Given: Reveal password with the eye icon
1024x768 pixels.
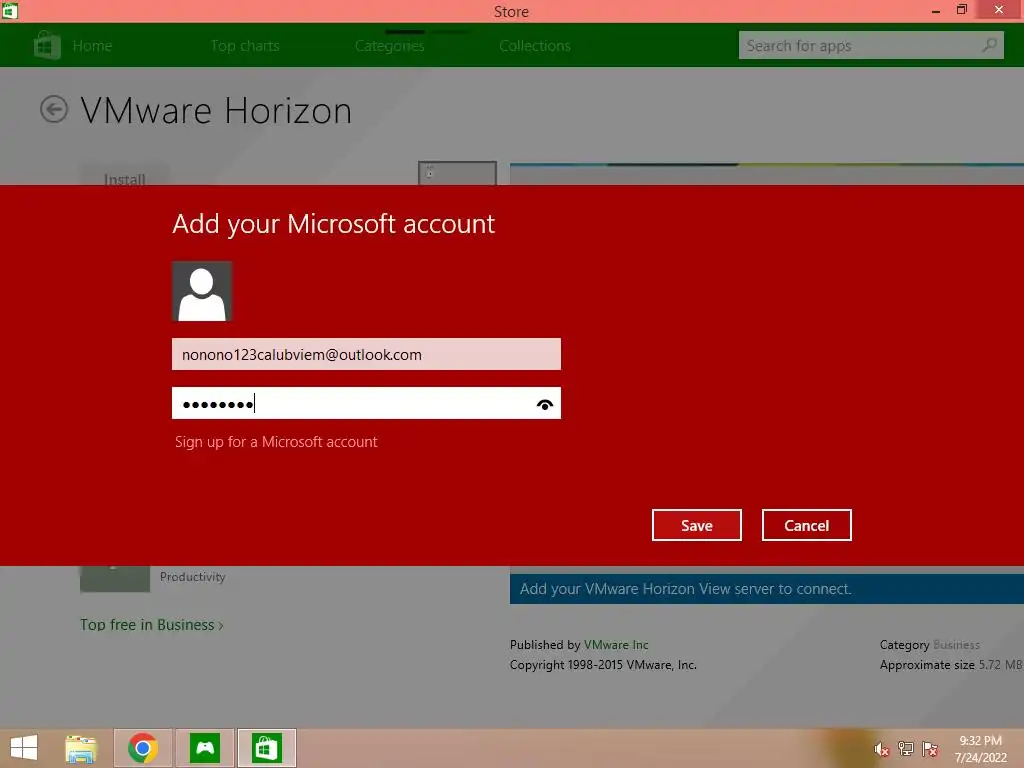Looking at the screenshot, I should coord(545,404).
